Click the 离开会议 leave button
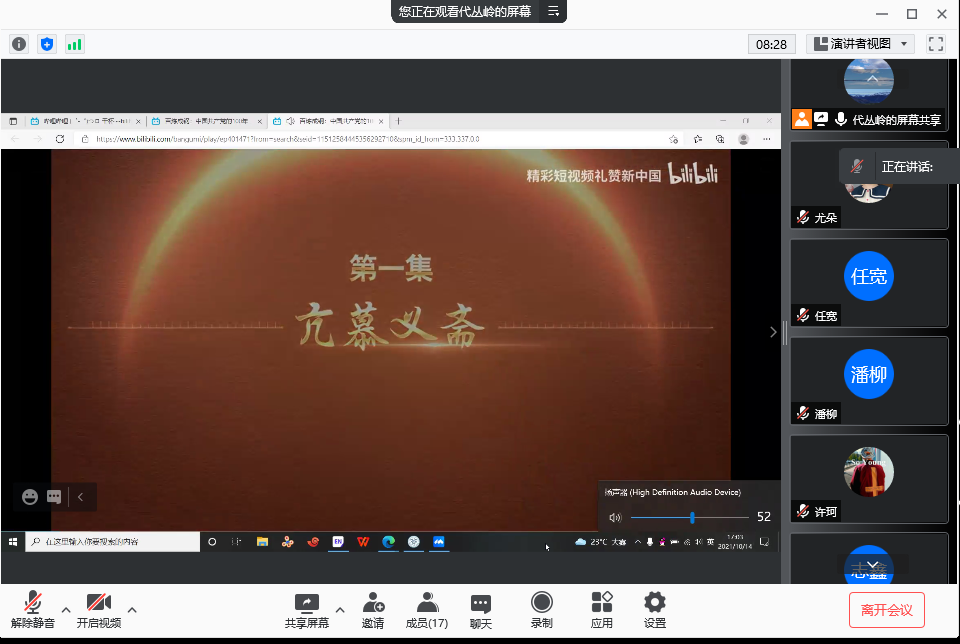 (x=887, y=610)
